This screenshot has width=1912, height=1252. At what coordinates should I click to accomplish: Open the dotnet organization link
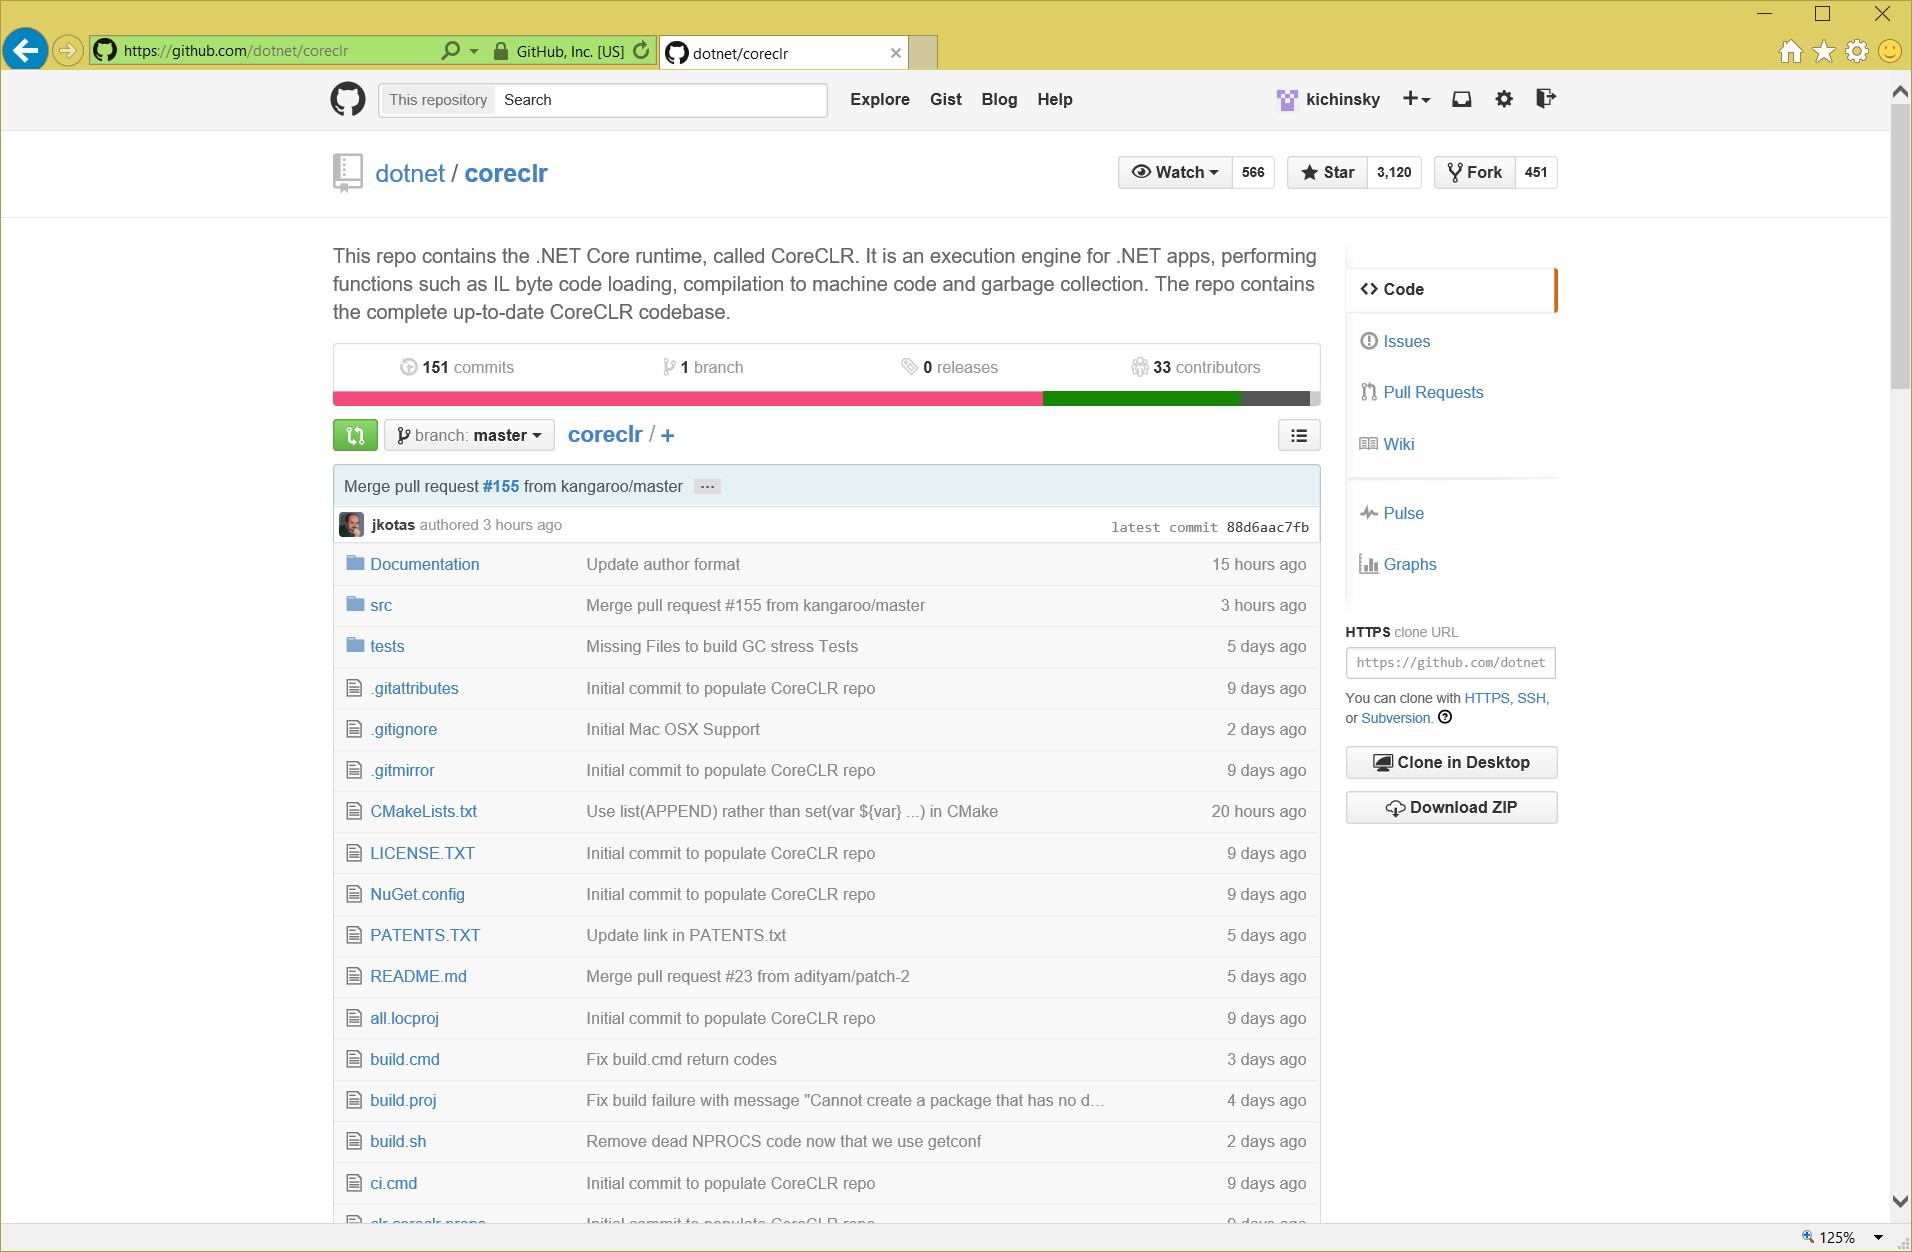point(410,173)
